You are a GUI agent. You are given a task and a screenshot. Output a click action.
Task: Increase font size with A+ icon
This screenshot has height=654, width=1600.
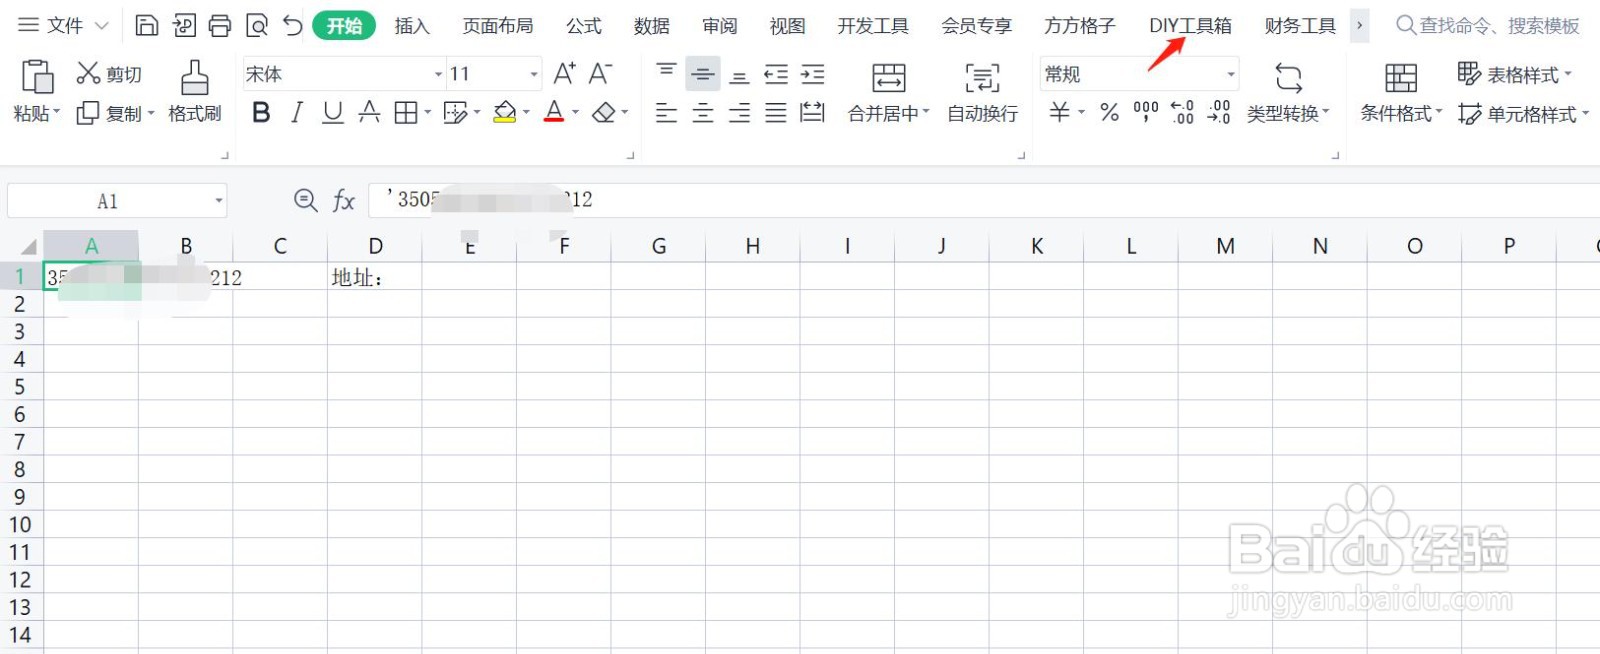(x=565, y=73)
